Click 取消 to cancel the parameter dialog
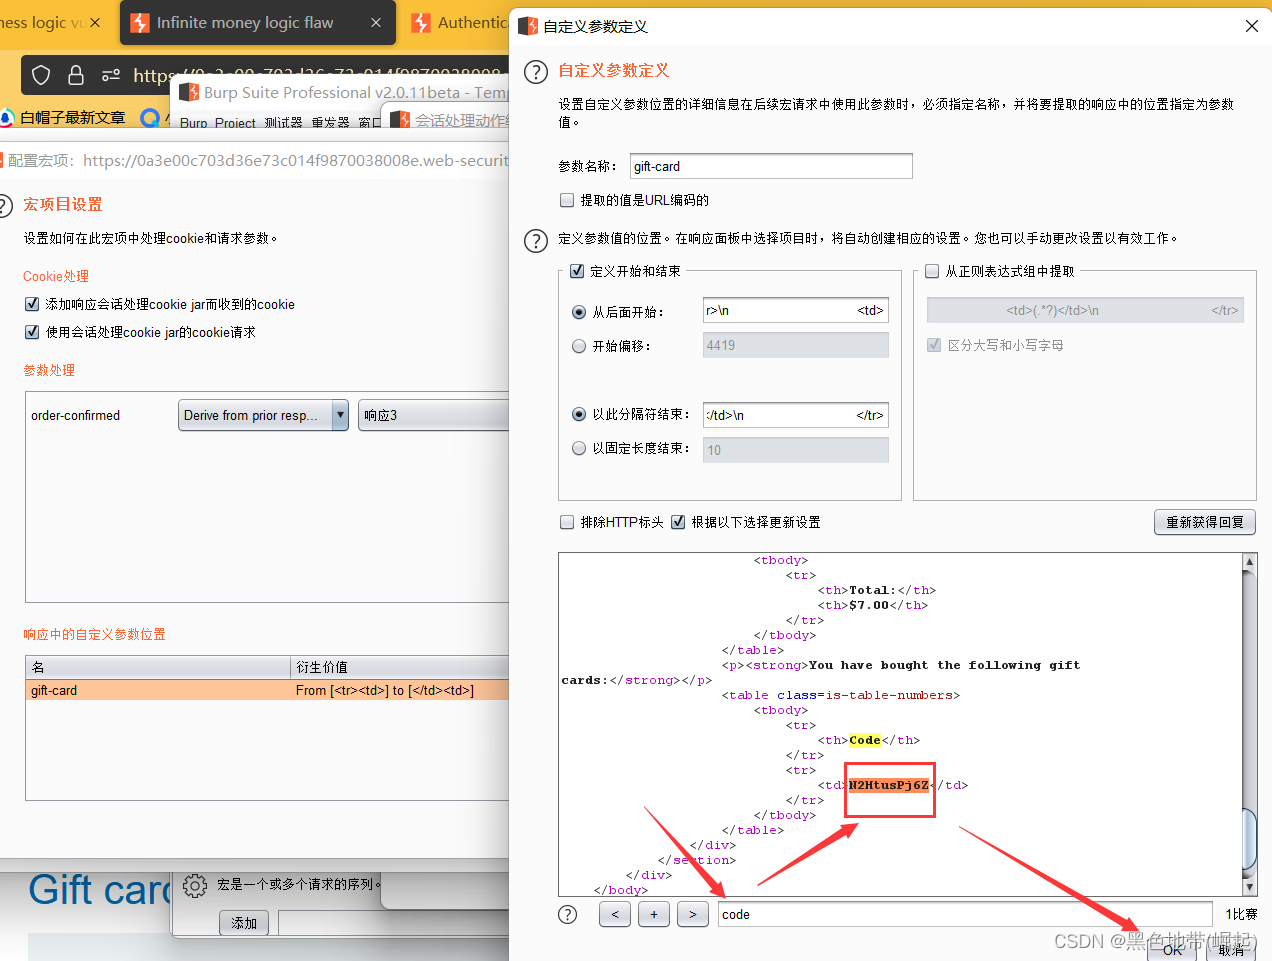The image size is (1272, 961). pos(1231,950)
